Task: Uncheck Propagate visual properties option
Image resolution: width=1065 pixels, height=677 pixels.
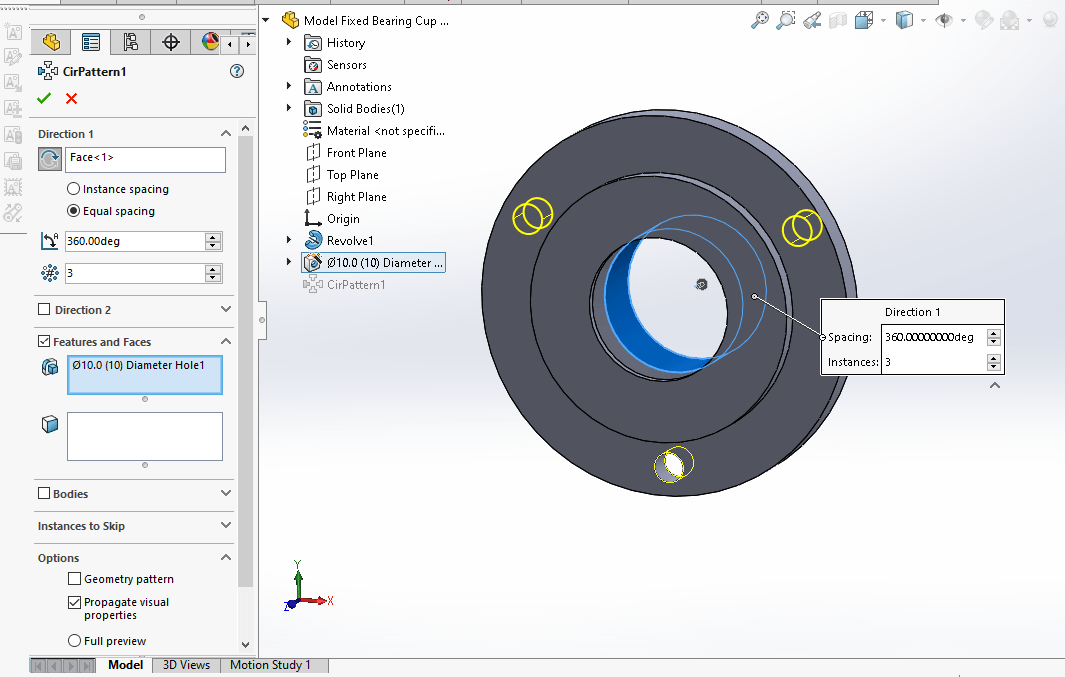Action: coord(74,603)
